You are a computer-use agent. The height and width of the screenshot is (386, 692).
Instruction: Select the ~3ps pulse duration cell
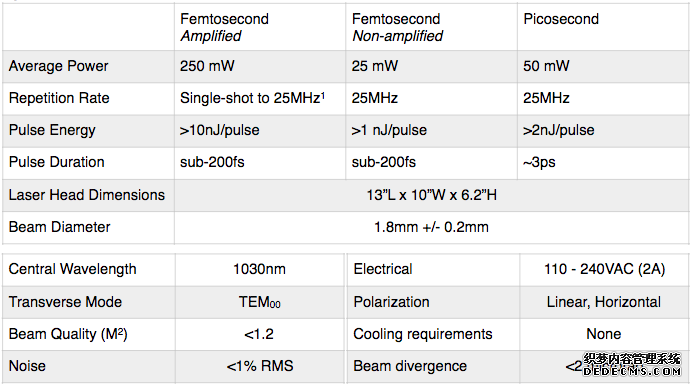click(603, 162)
